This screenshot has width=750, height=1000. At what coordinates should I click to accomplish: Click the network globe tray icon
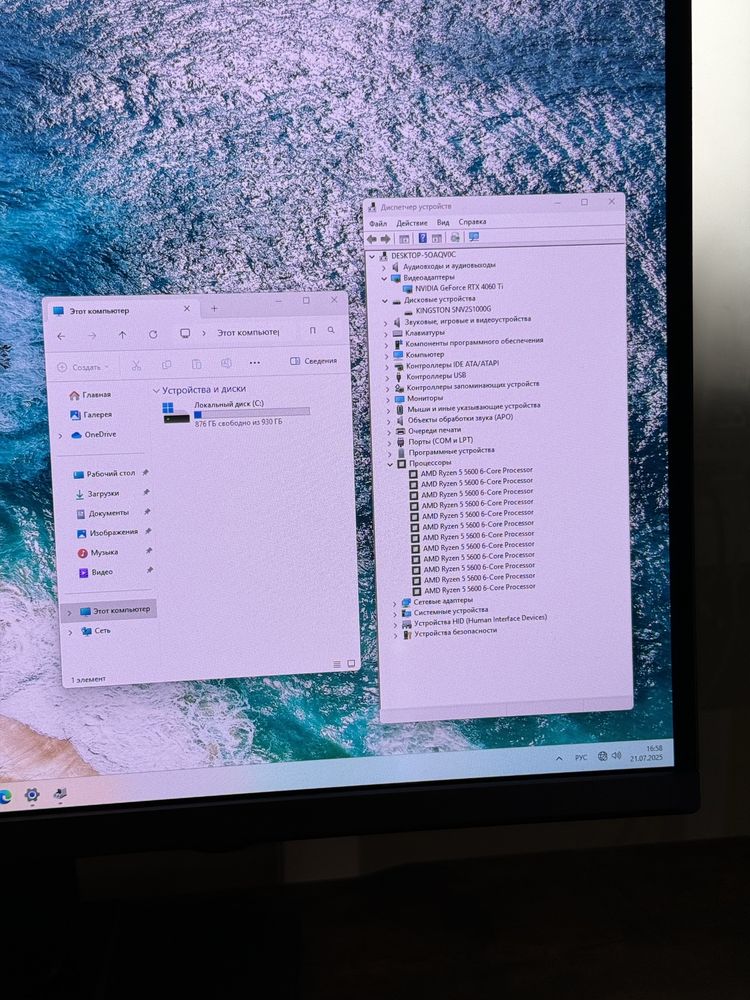(x=602, y=756)
